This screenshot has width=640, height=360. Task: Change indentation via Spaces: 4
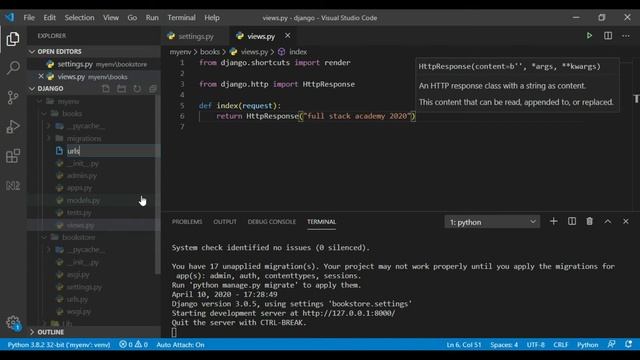click(x=504, y=344)
